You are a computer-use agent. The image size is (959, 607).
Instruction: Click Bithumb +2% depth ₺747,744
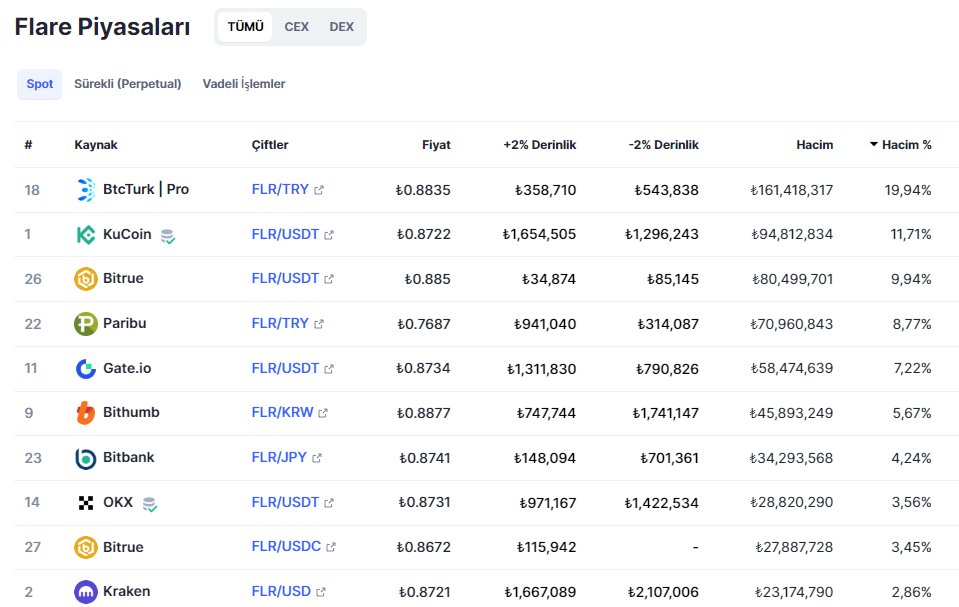(x=546, y=414)
